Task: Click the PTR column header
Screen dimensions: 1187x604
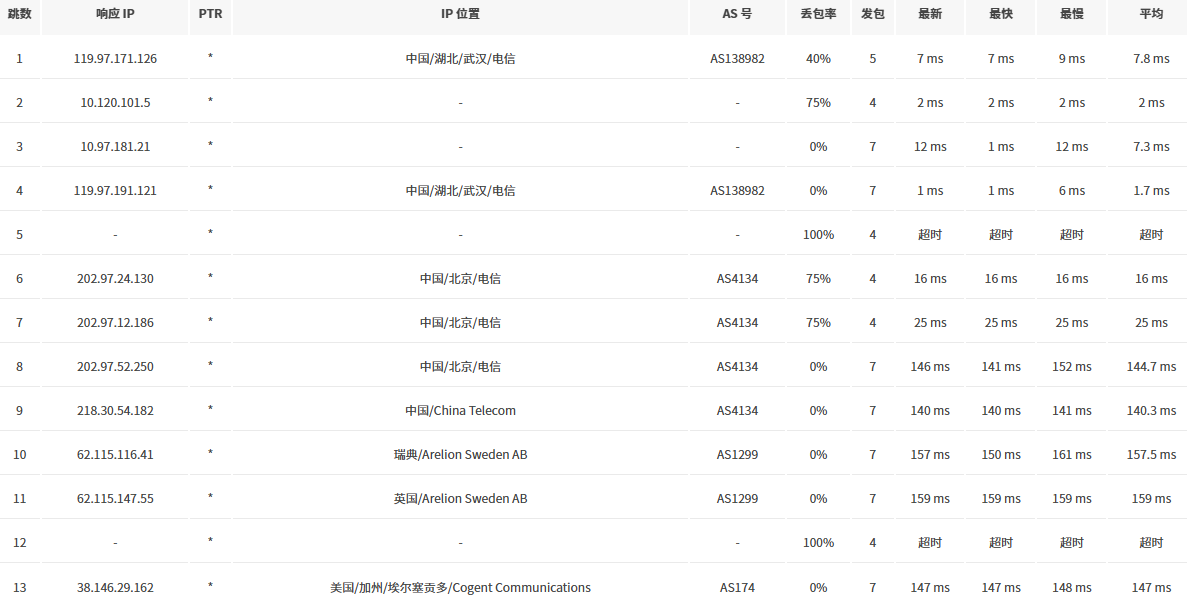Action: tap(210, 14)
